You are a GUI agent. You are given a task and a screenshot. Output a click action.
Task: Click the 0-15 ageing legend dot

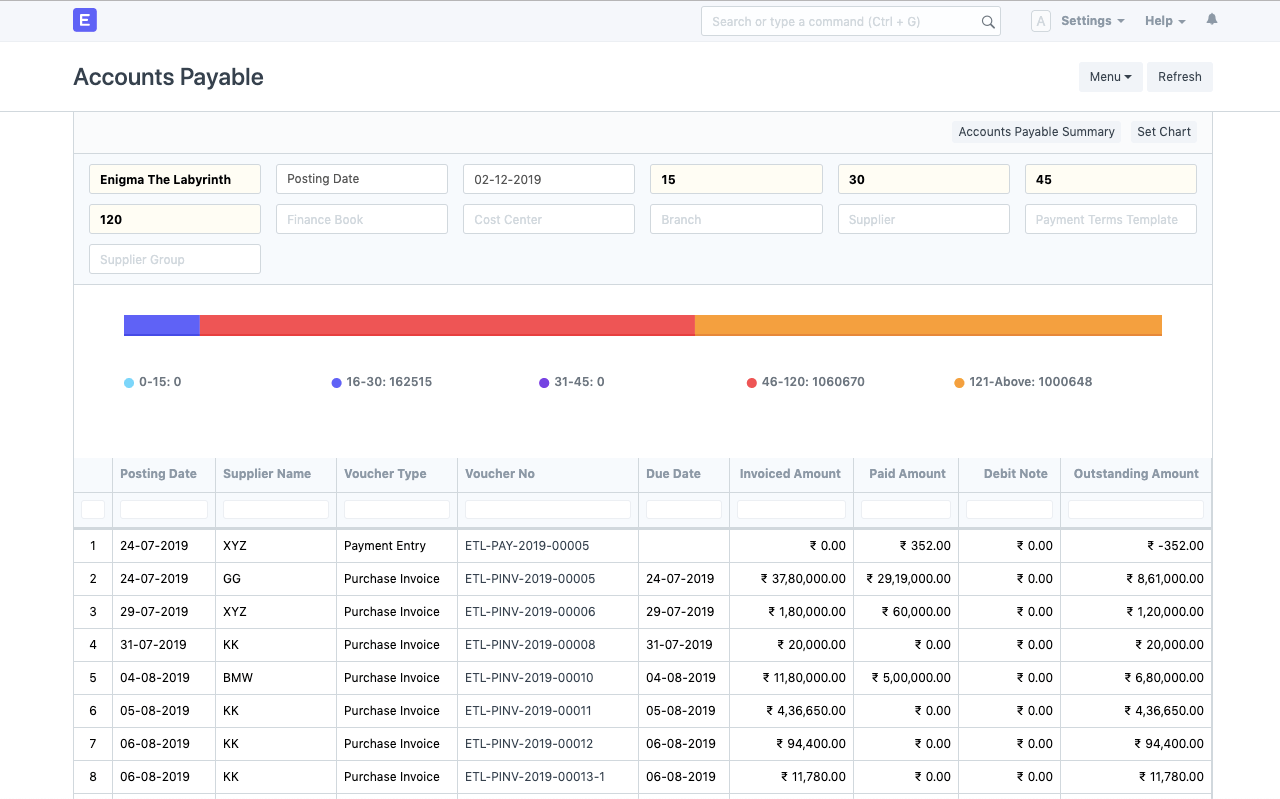[x=129, y=382]
